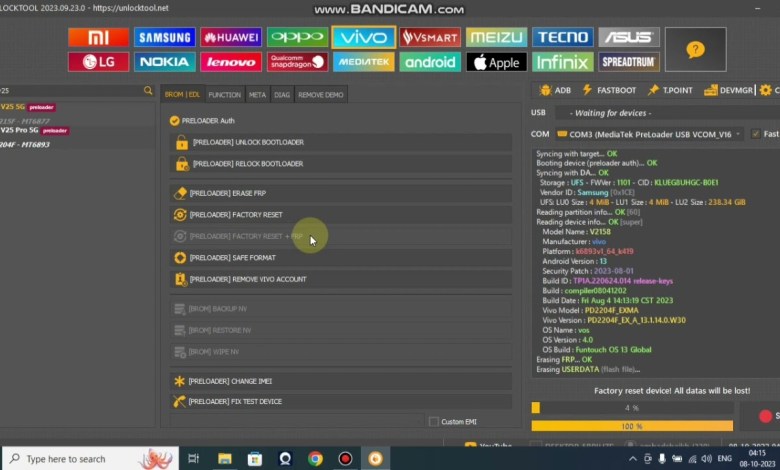Pick the Qualcomm Snapdragon tile
Image resolution: width=780 pixels, height=470 pixels.
point(297,62)
